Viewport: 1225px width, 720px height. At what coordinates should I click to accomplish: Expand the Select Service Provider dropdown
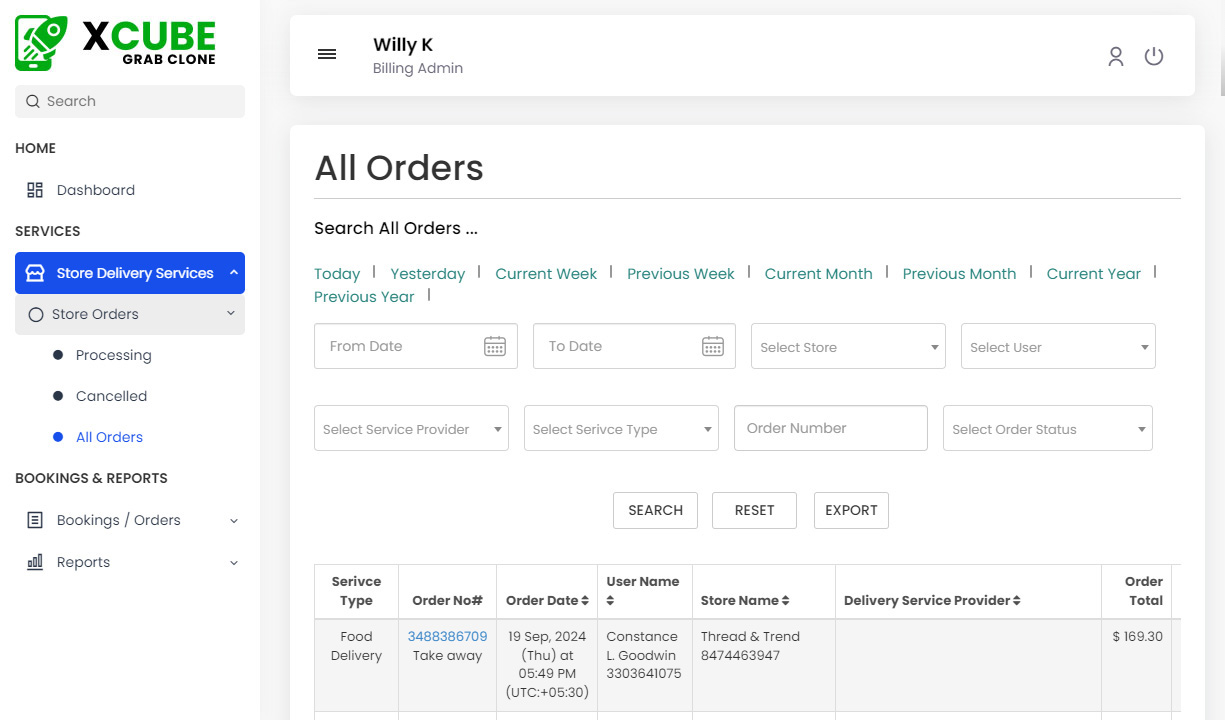pos(411,429)
